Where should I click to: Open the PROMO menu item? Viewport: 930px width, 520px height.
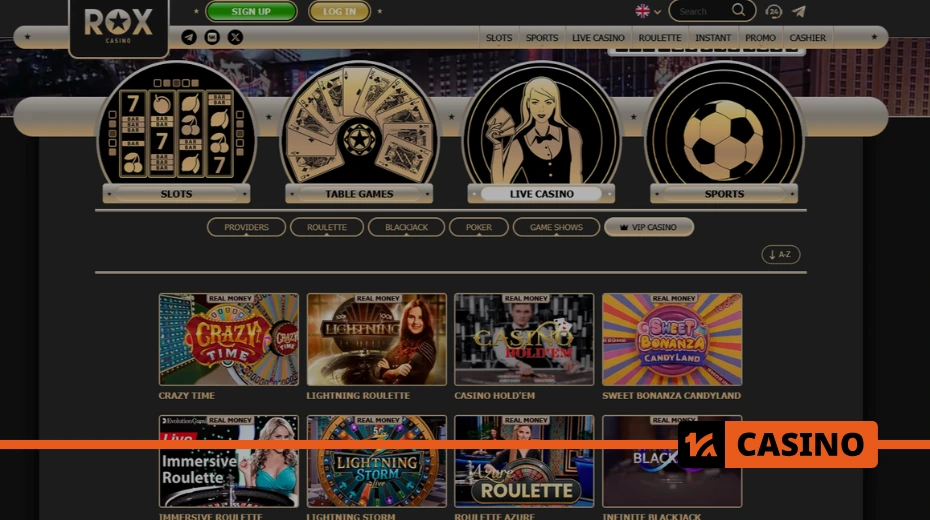tap(760, 37)
